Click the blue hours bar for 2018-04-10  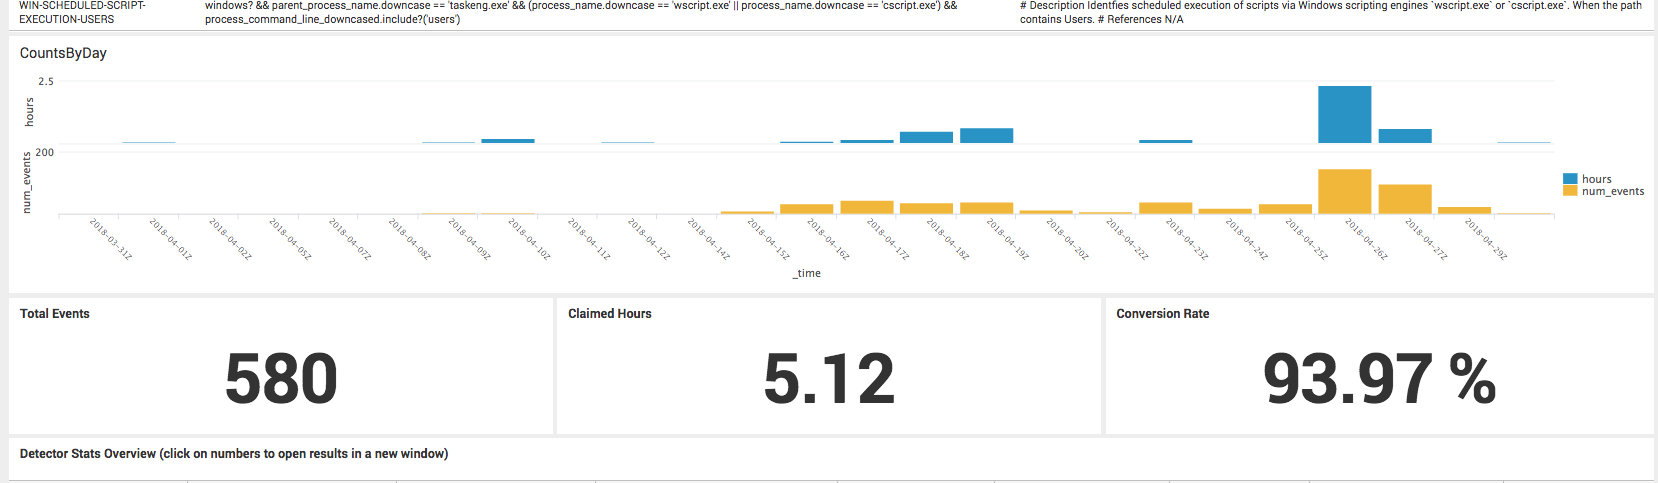[x=508, y=141]
